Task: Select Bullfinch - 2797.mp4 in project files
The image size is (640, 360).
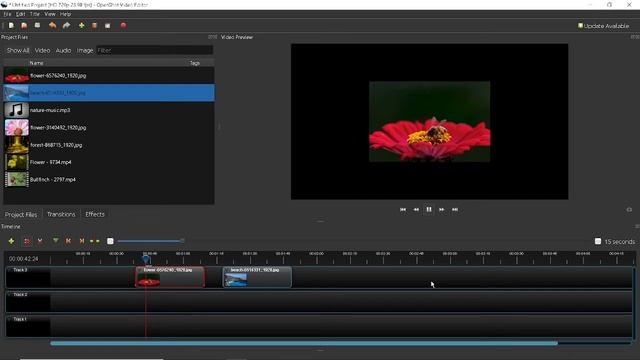Action: 109,180
